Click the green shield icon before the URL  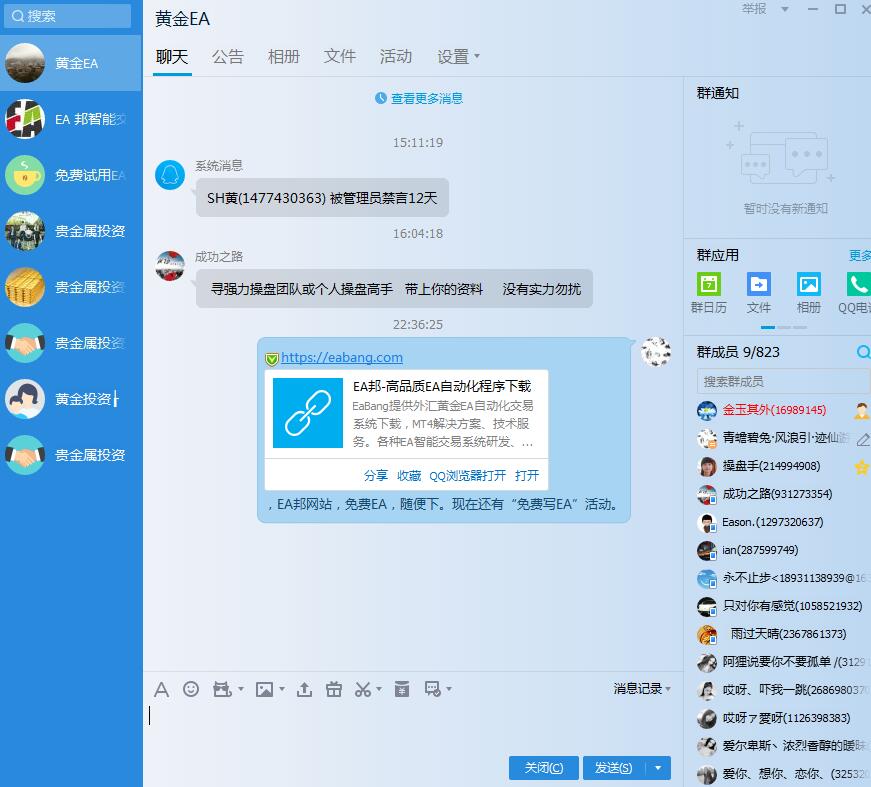tap(272, 359)
